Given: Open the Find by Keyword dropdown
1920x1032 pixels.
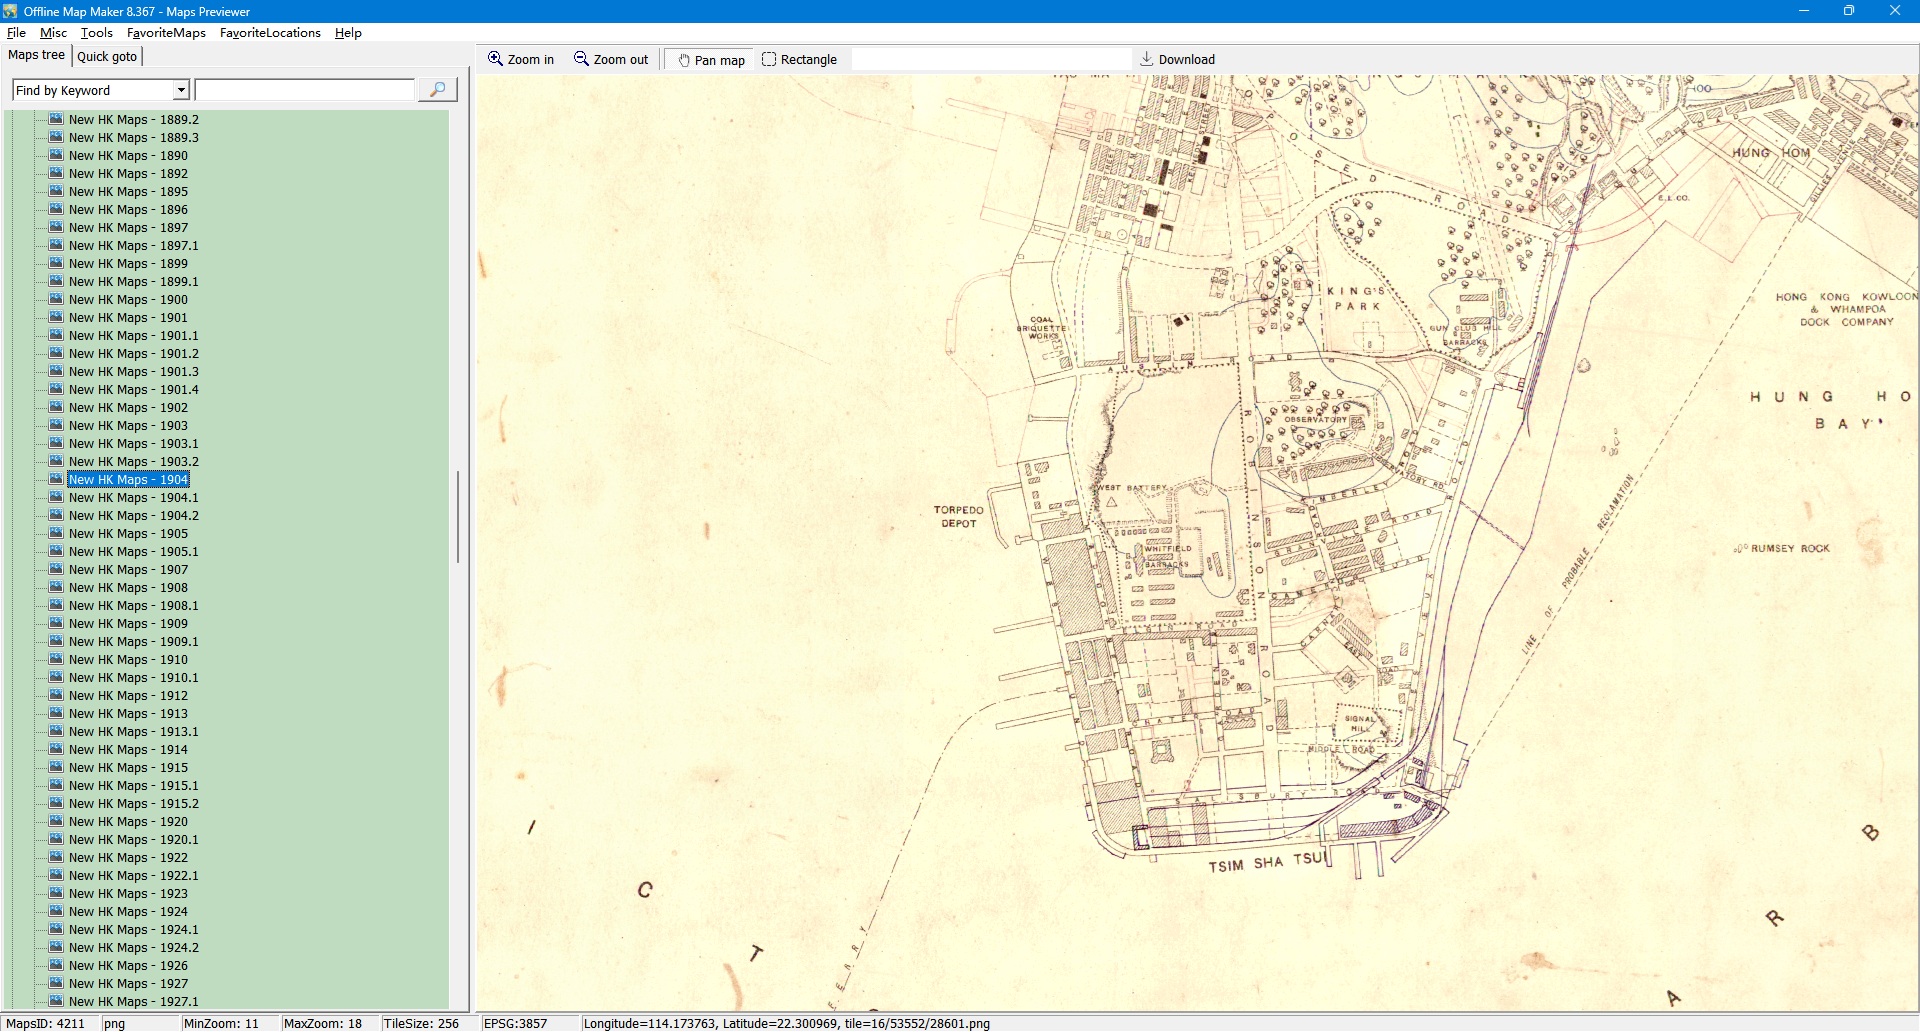Looking at the screenshot, I should point(181,90).
